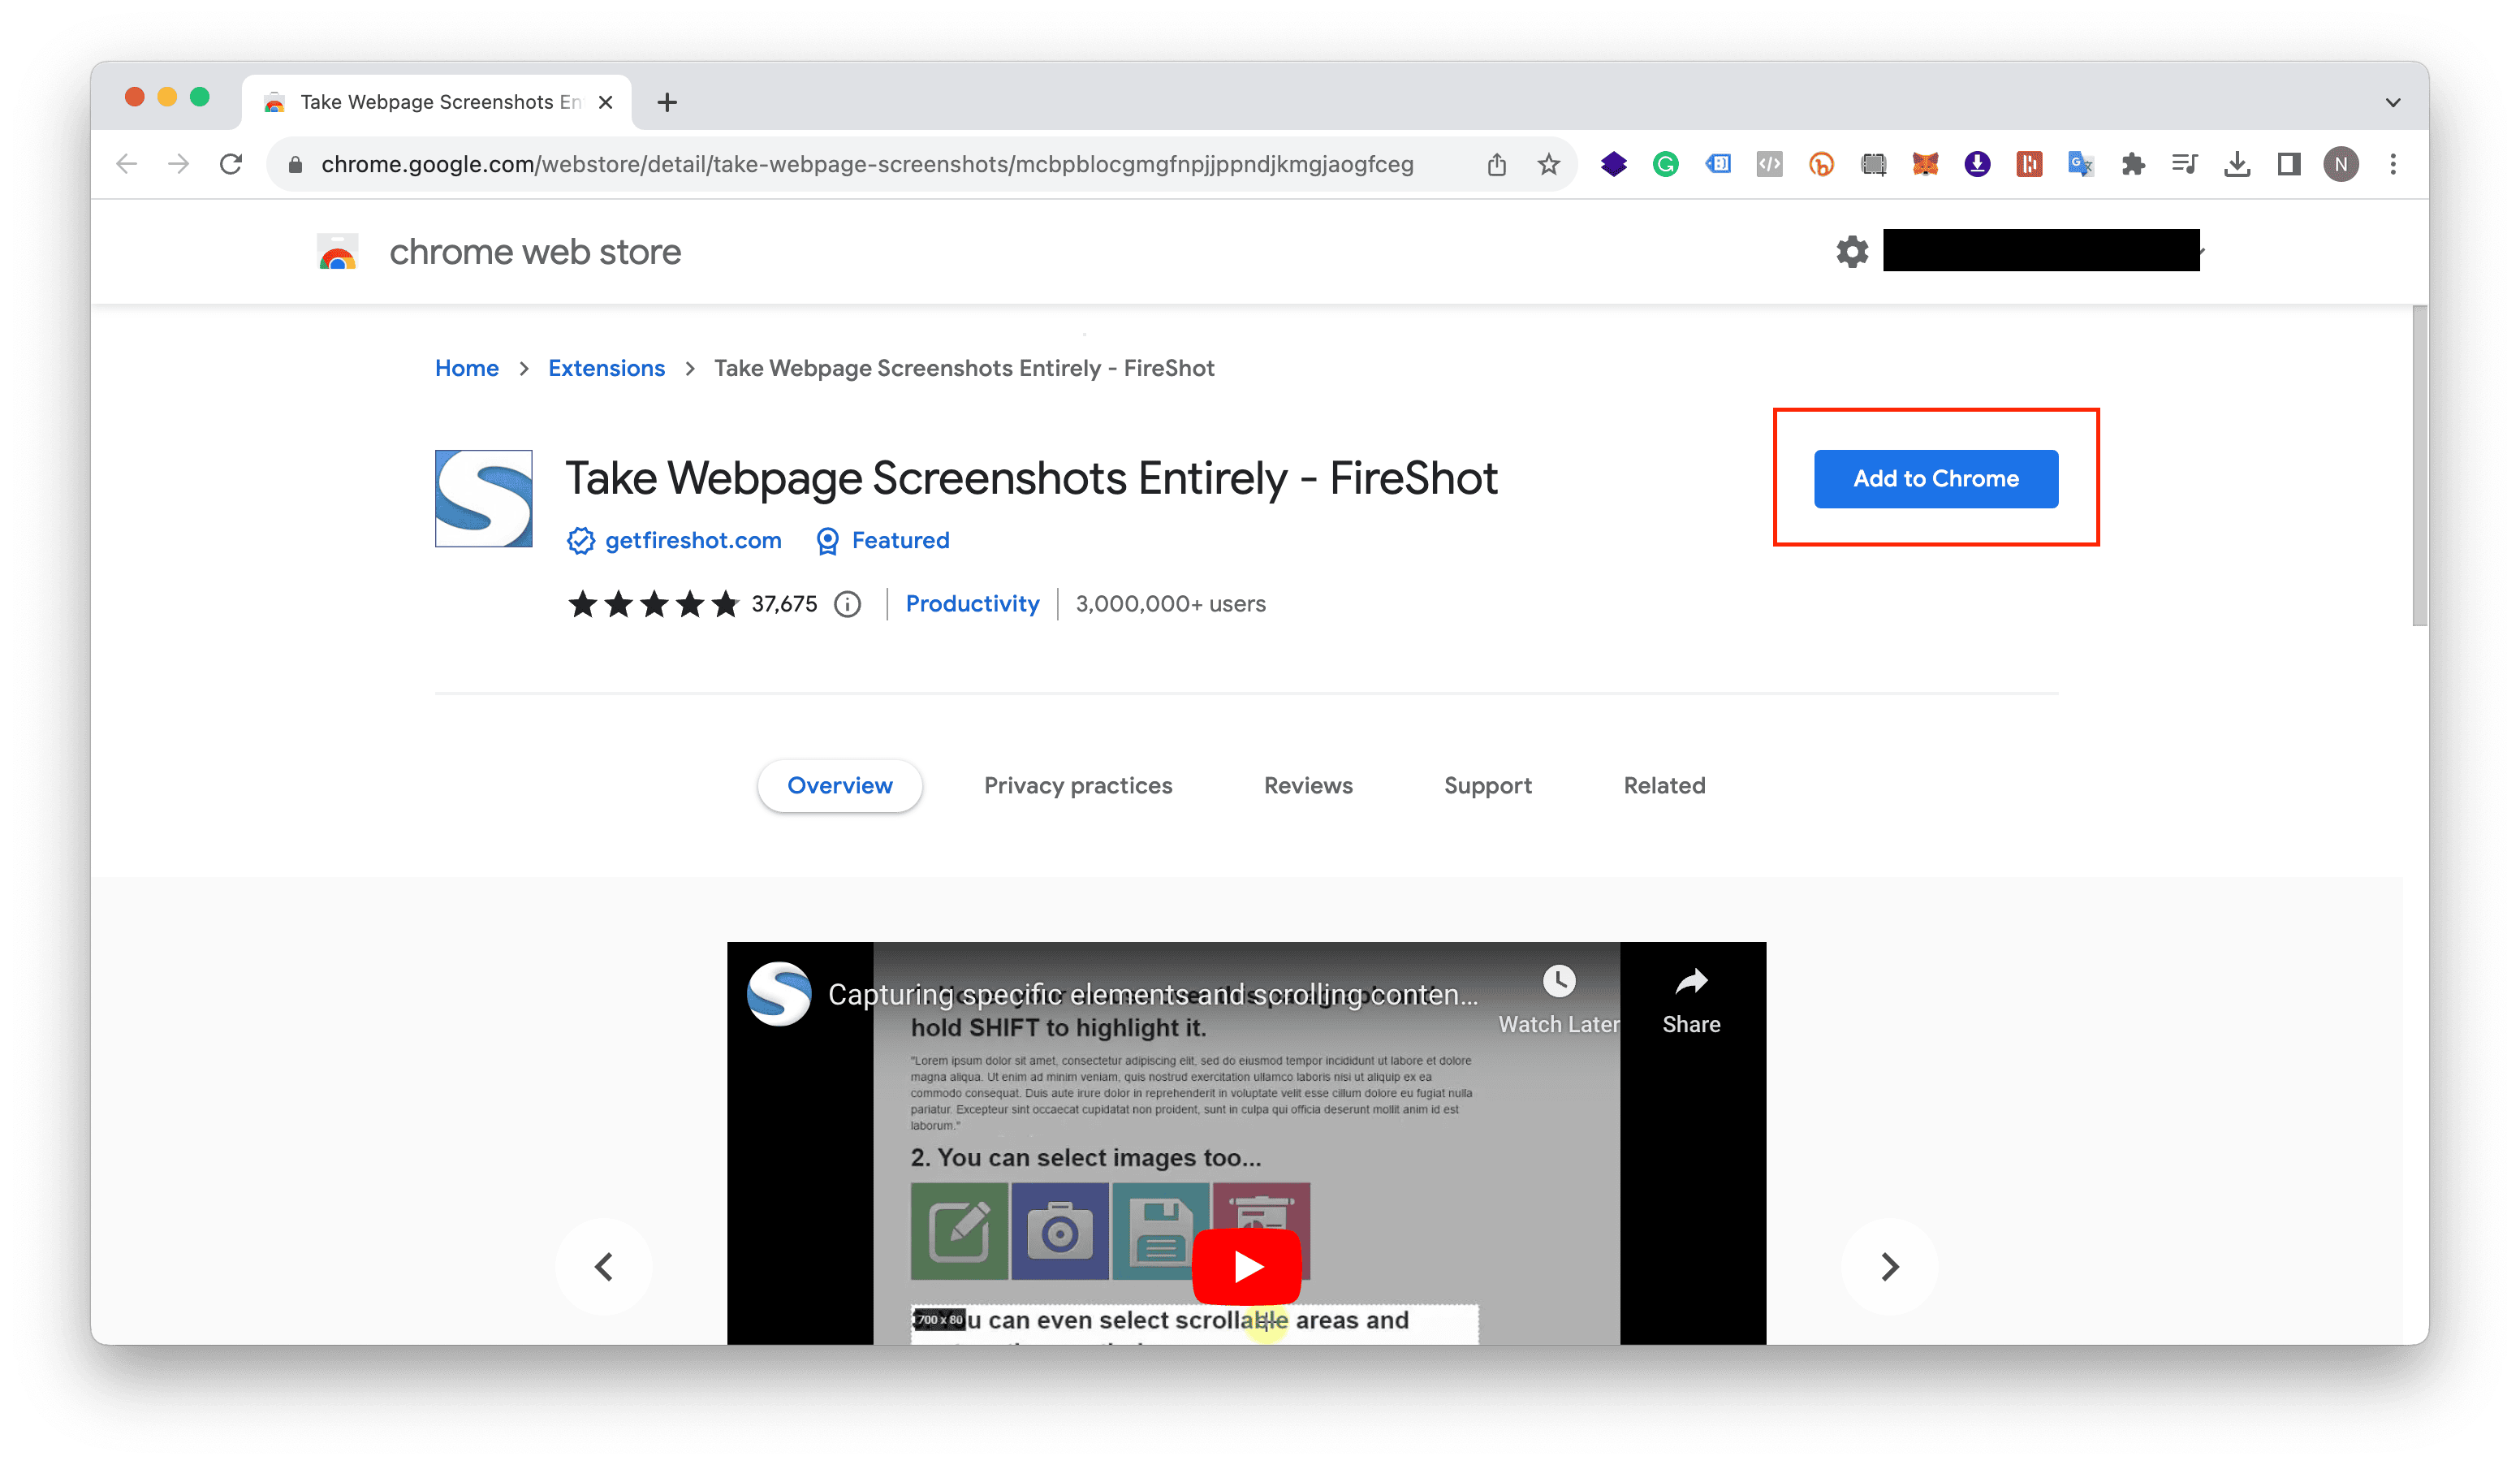Open the red square extension icon
The height and width of the screenshot is (1465, 2520).
pos(2029,164)
